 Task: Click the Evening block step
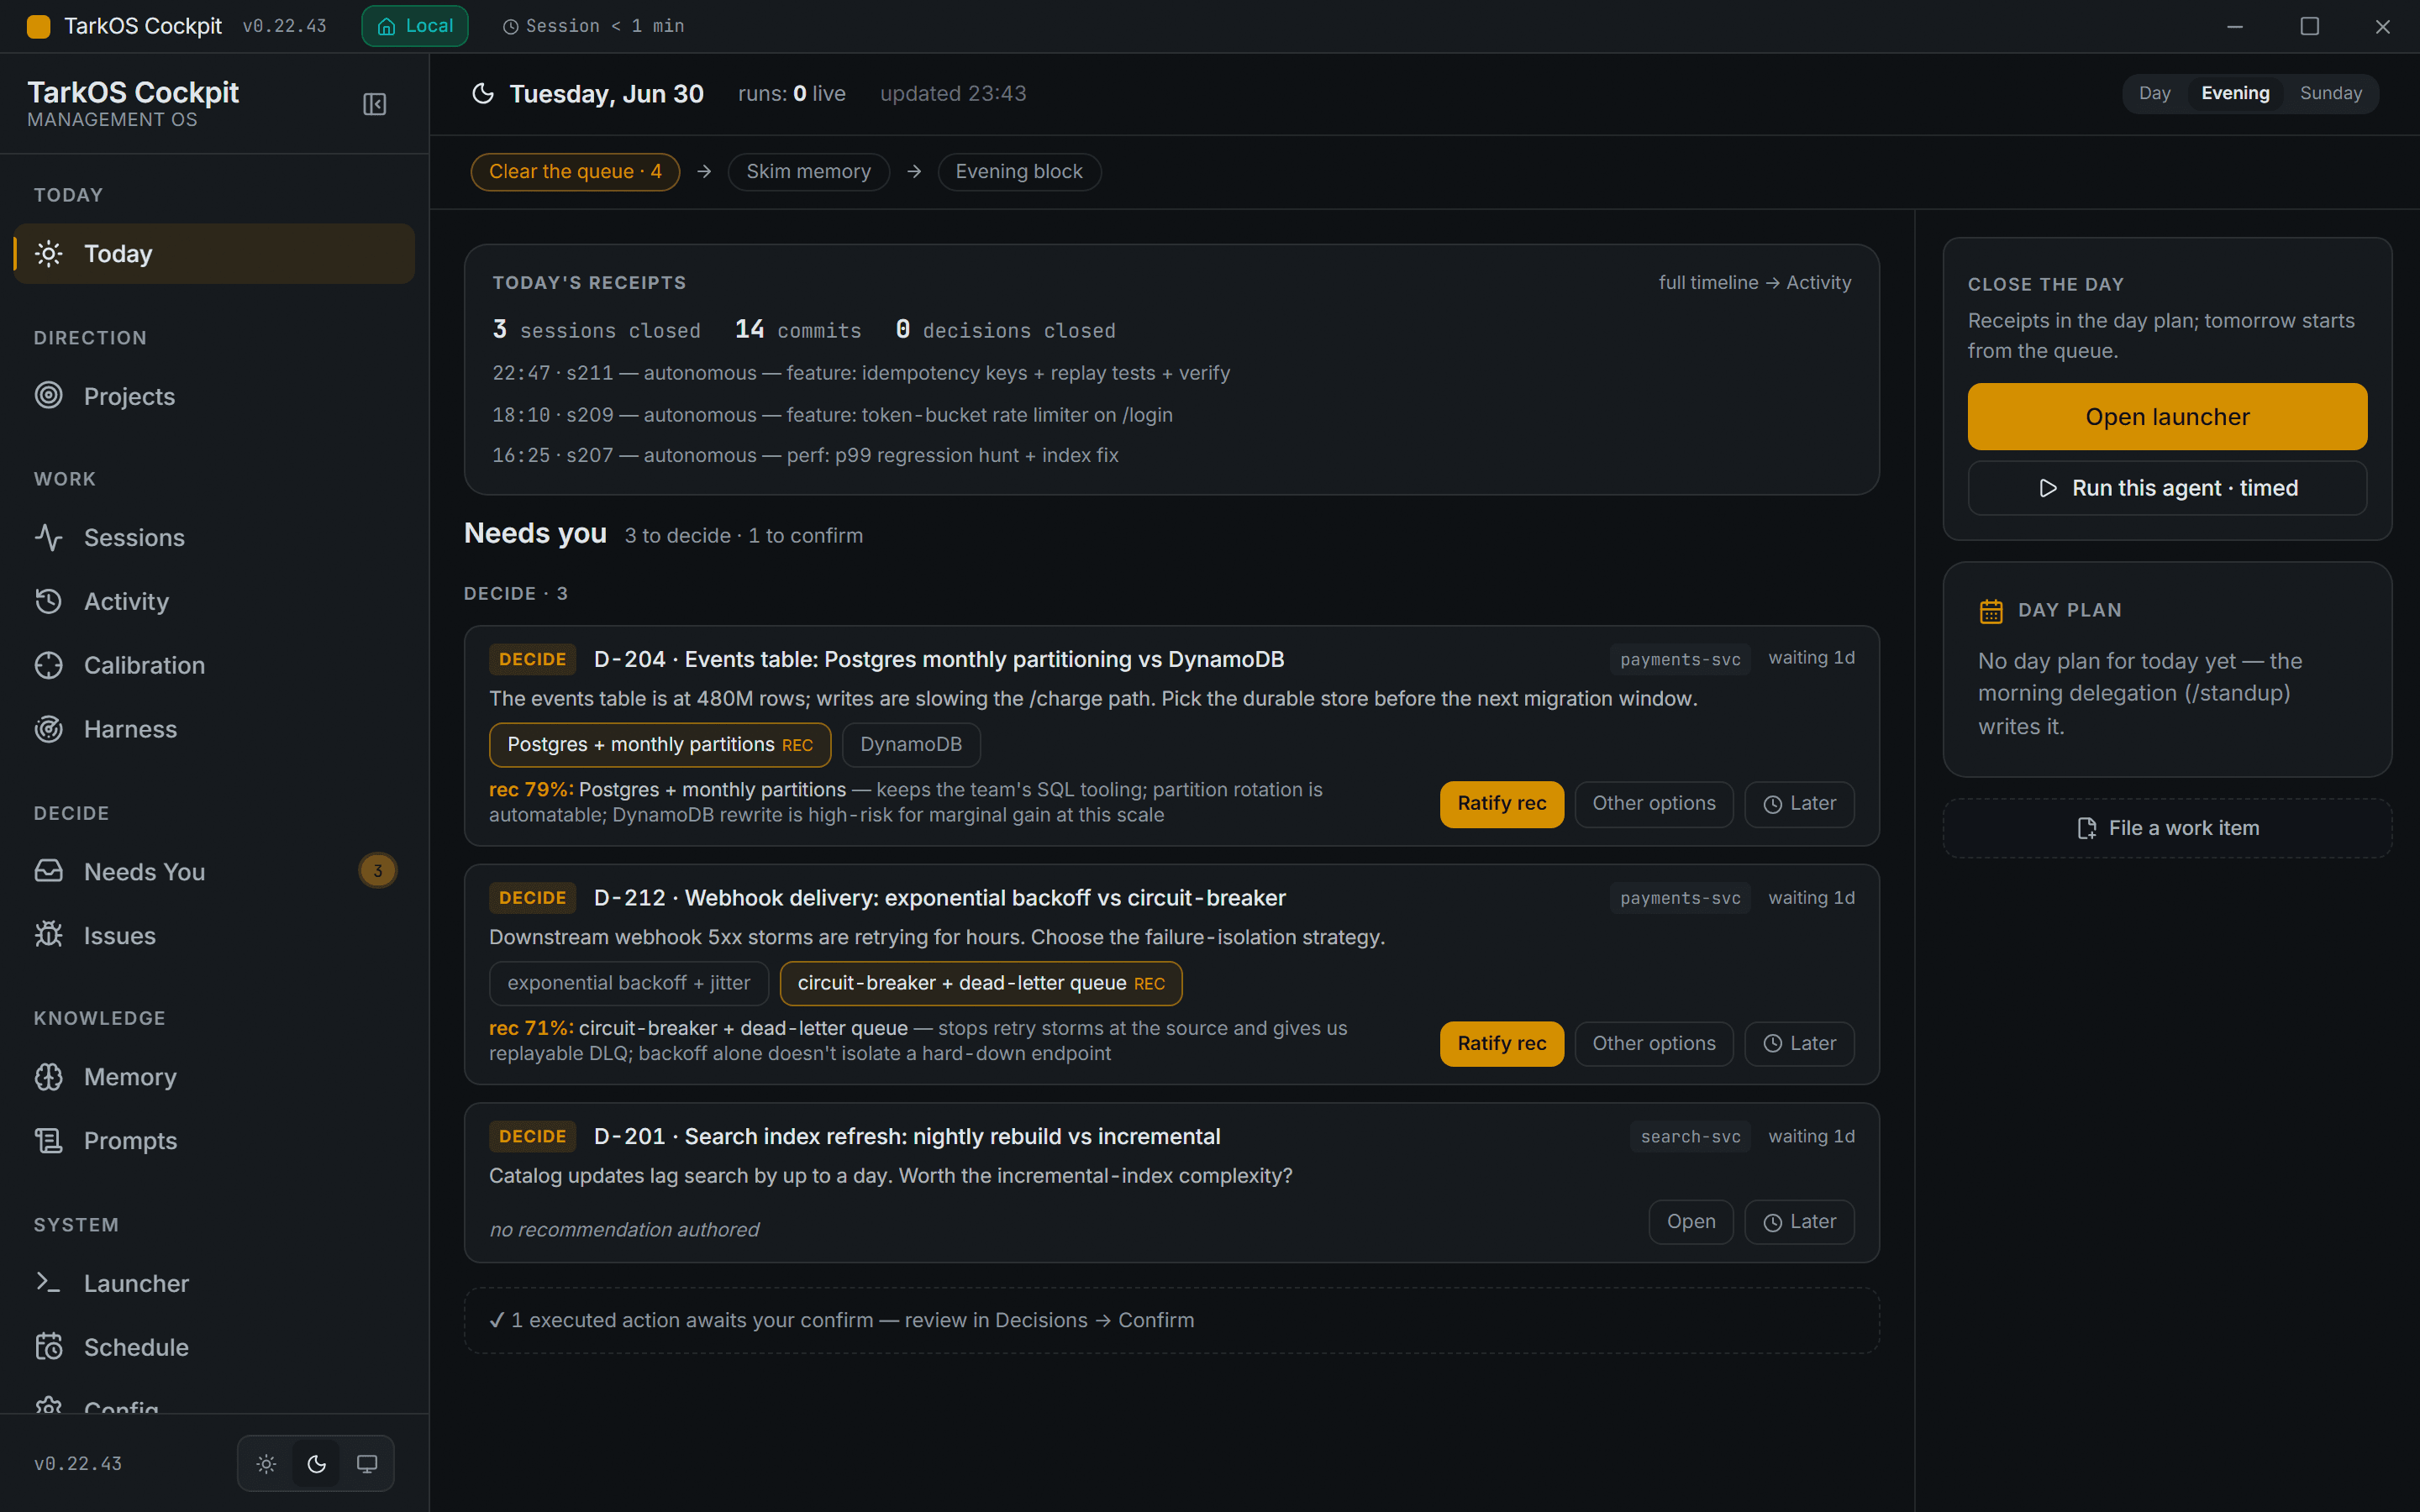click(x=1019, y=172)
